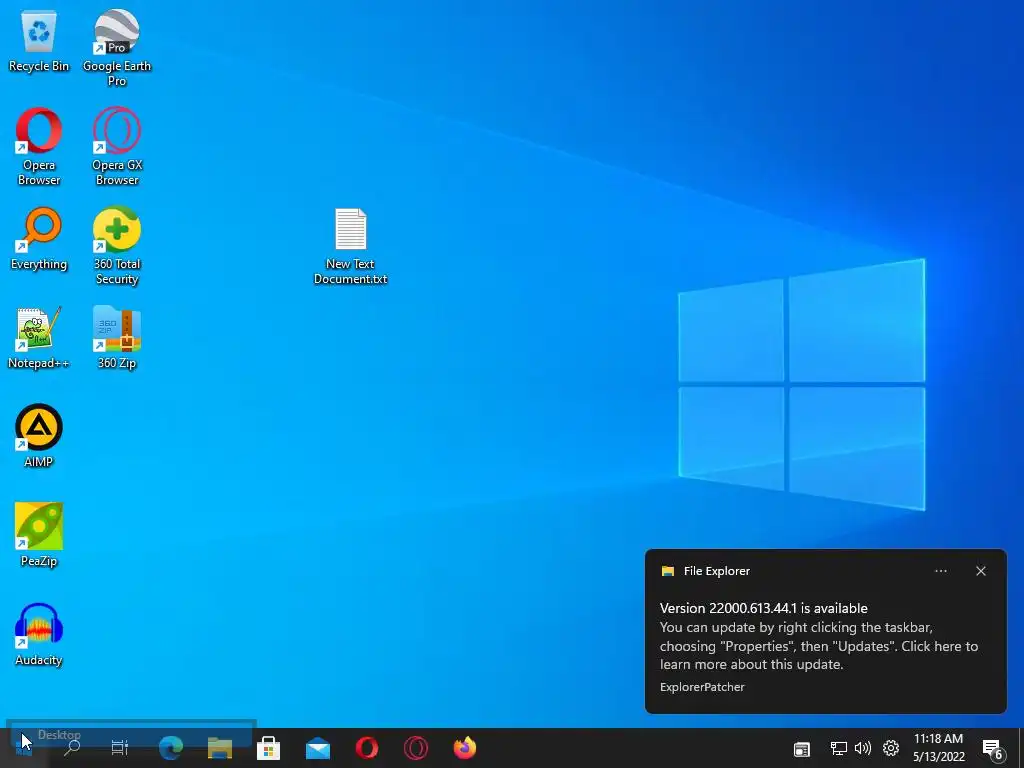Click the 'ExplorerPatcher' attribution text
This screenshot has height=768, width=1024.
point(702,687)
